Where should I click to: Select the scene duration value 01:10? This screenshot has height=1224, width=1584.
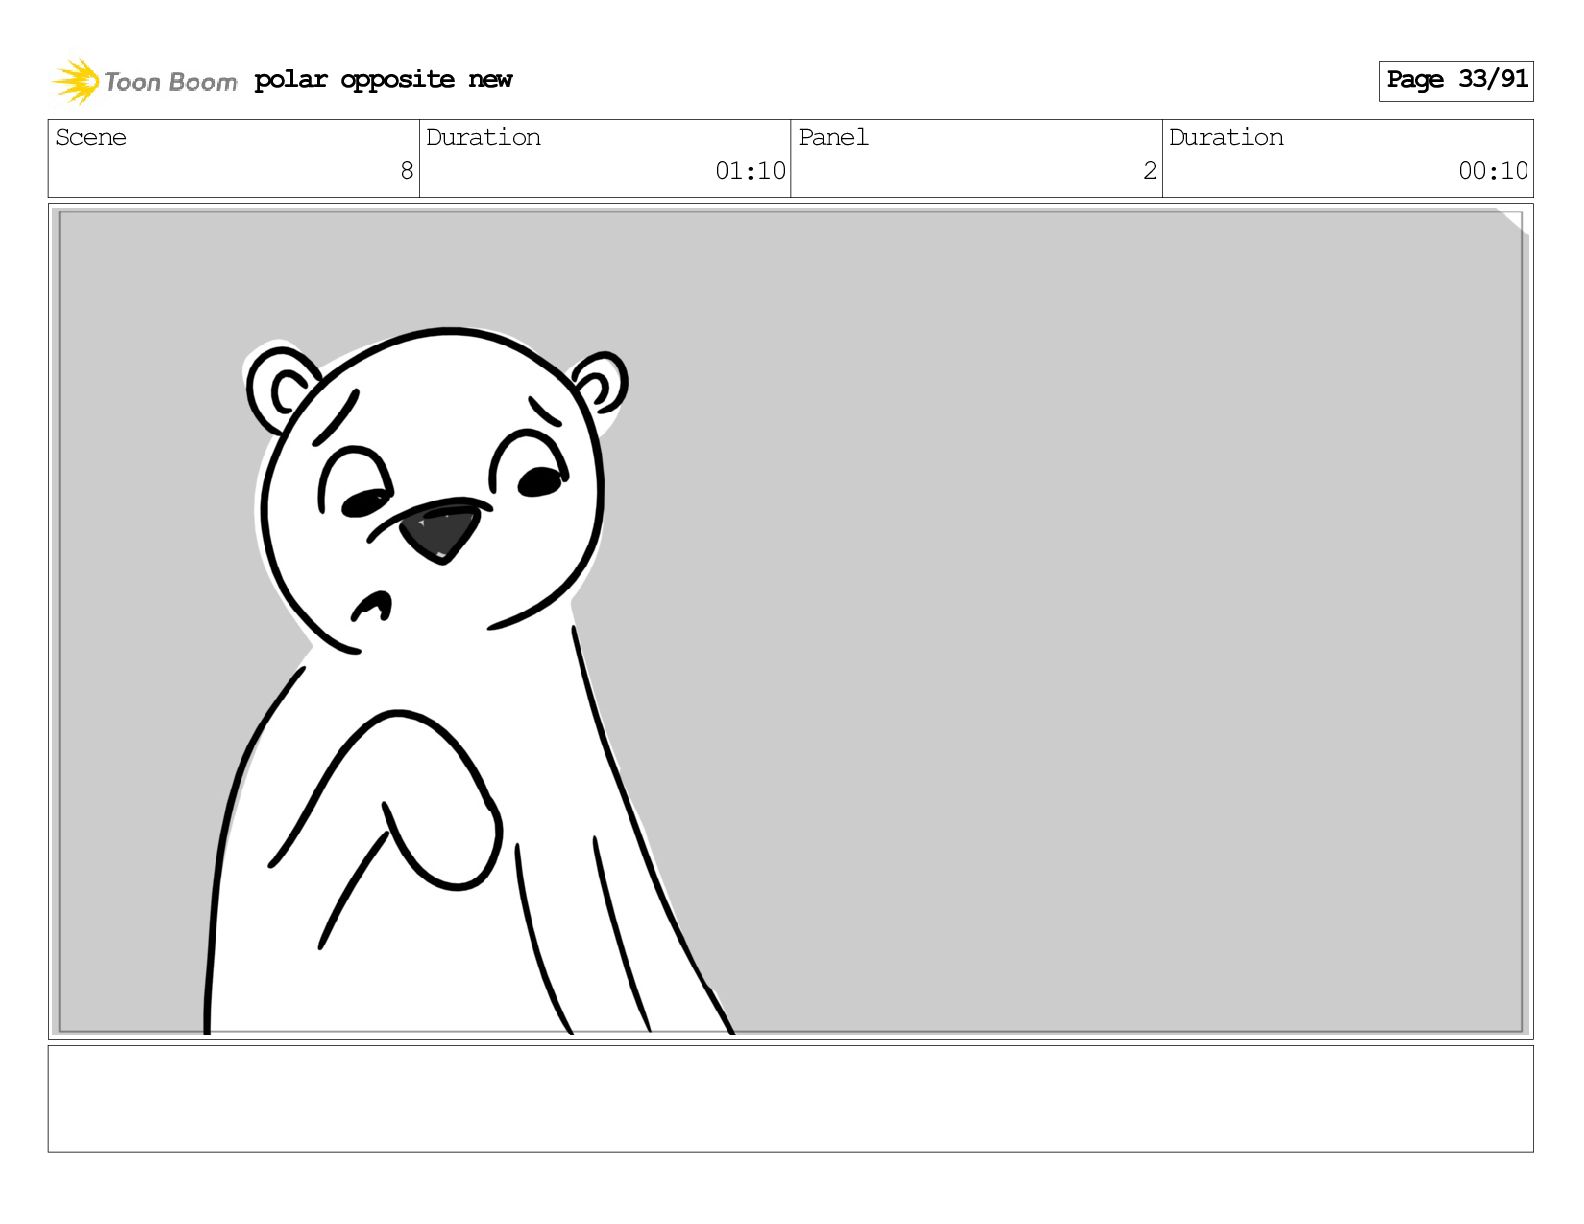pos(750,171)
